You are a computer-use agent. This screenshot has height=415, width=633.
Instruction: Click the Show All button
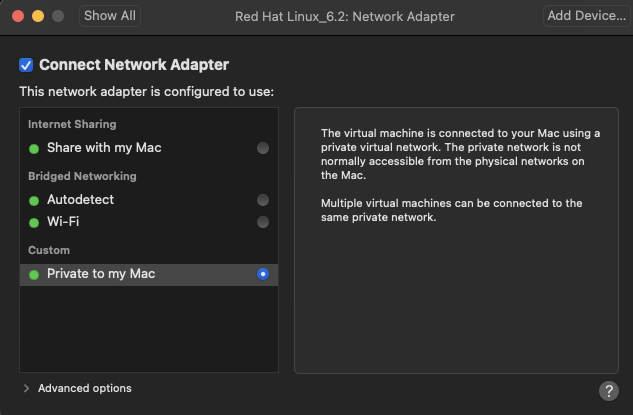click(x=110, y=16)
